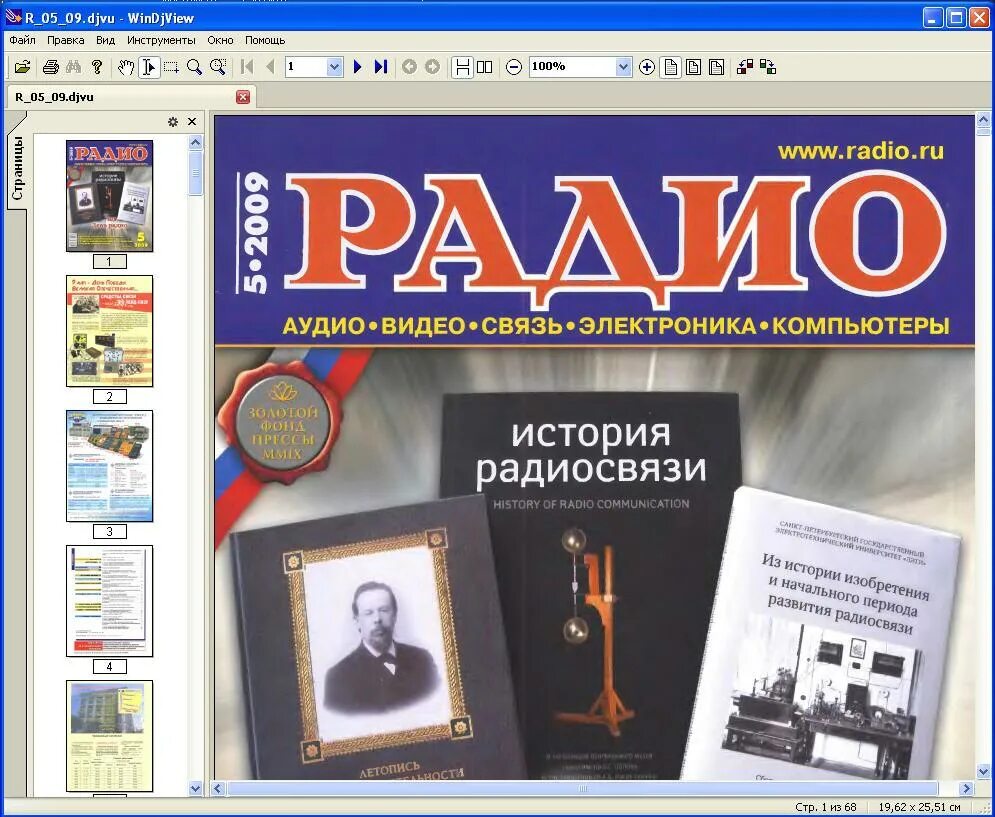The width and height of the screenshot is (995, 817).
Task: Click the horizontal scrollbar thumb
Action: point(583,788)
